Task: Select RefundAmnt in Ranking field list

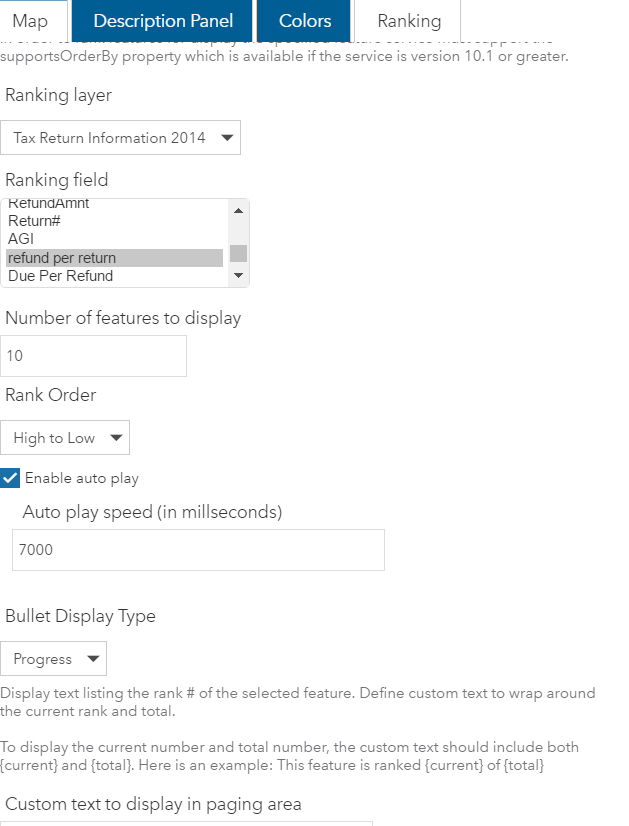Action: 48,204
